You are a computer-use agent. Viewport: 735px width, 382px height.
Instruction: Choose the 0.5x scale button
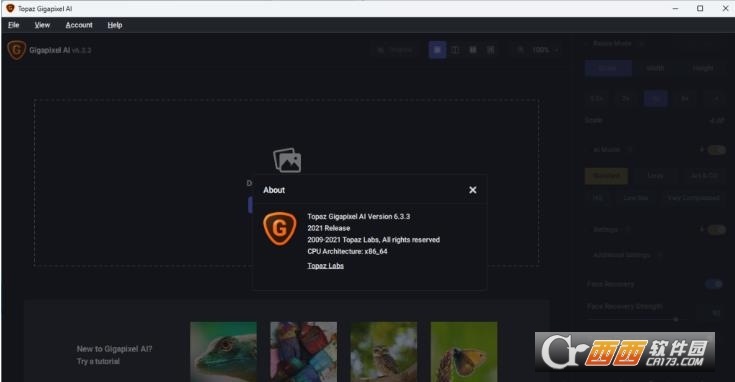596,99
